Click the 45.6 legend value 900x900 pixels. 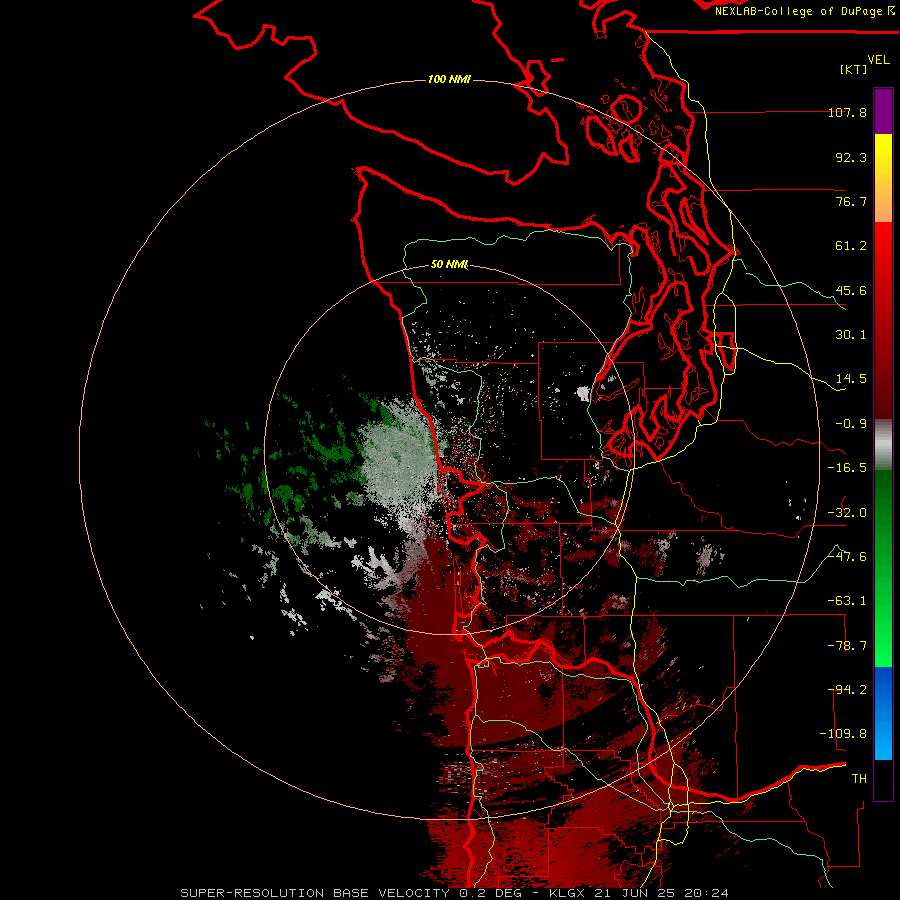tap(851, 290)
